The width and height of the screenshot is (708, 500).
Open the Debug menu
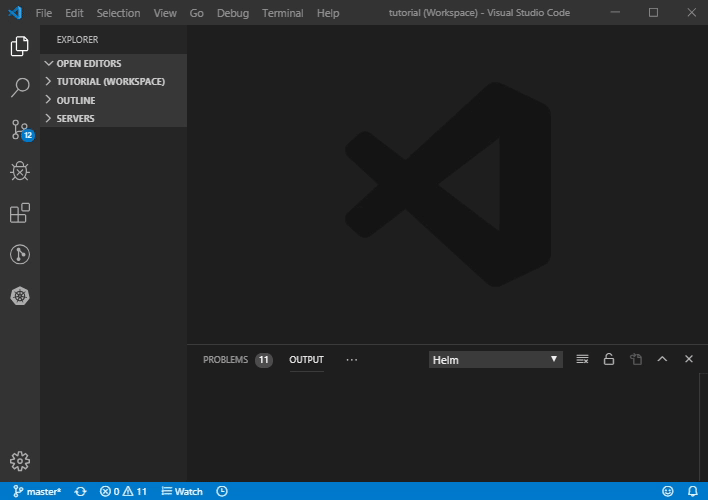point(233,13)
